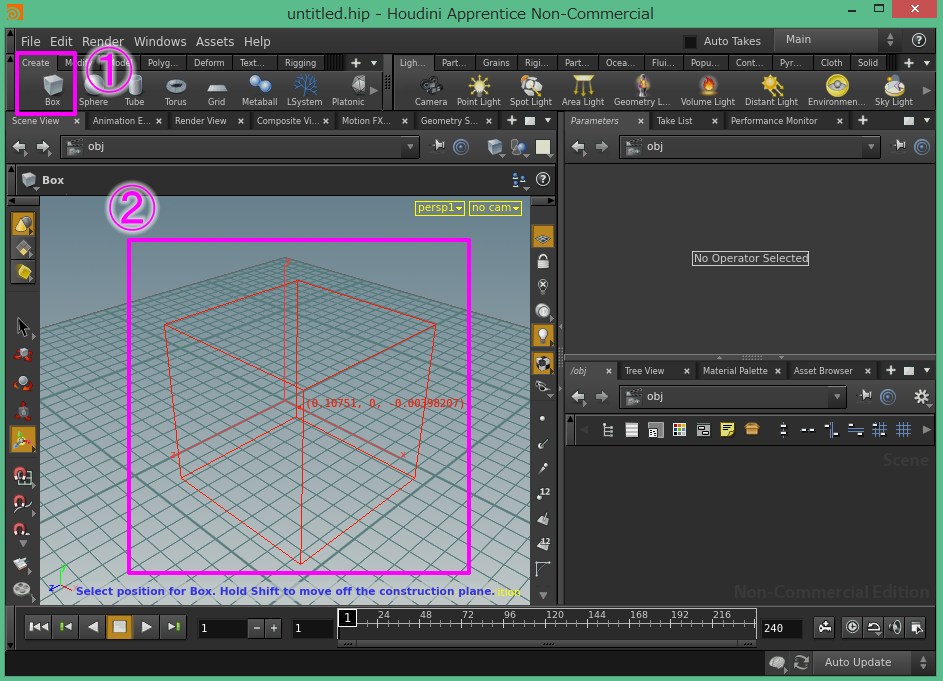This screenshot has height=681, width=943.
Task: Open the no cam camera dropdown
Action: (496, 208)
